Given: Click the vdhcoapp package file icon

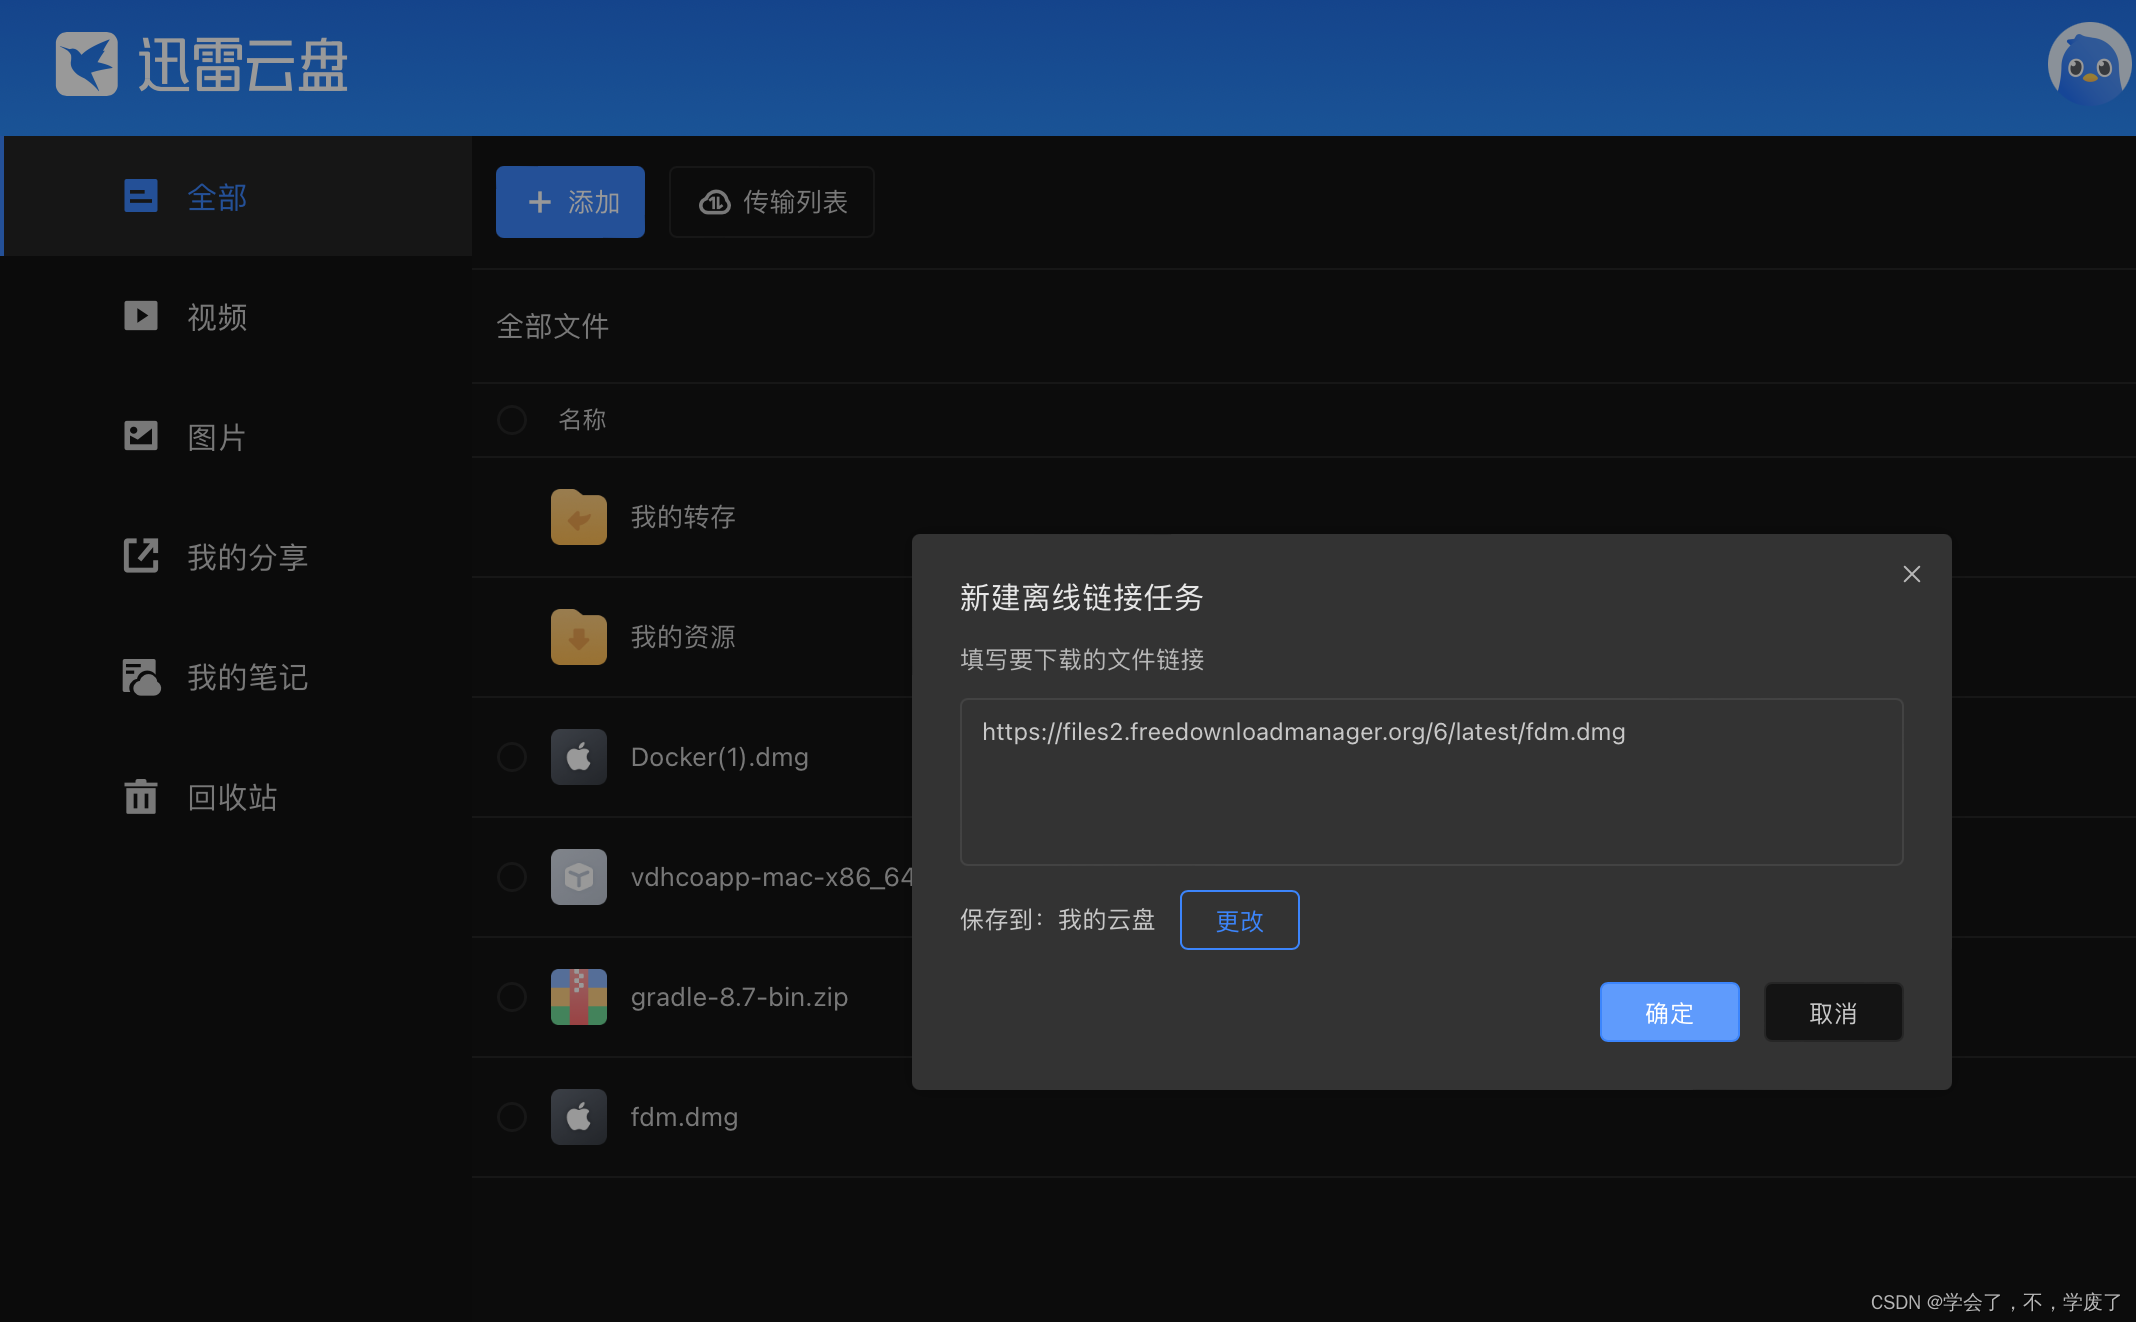Looking at the screenshot, I should pos(578,877).
